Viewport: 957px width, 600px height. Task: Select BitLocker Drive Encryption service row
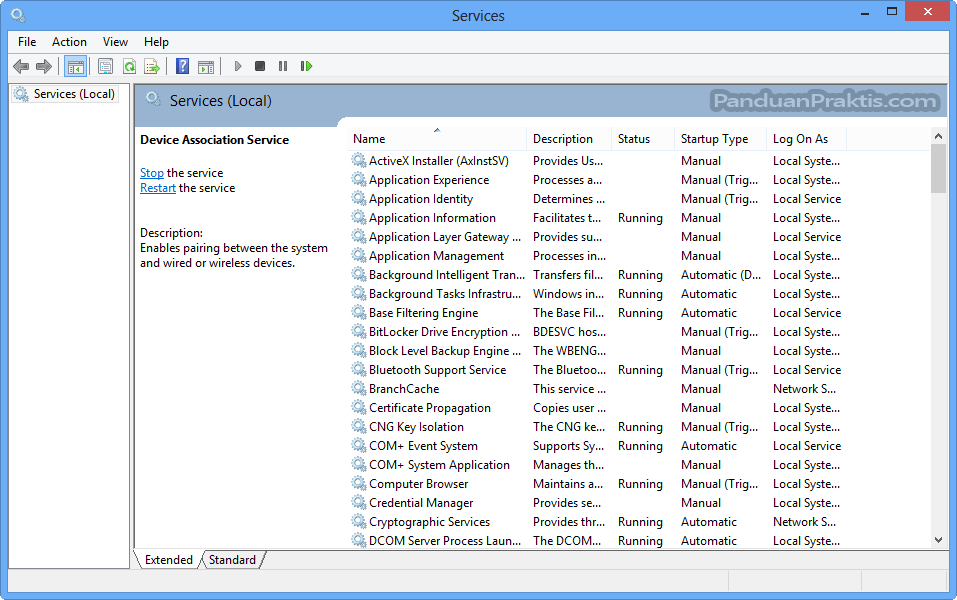596,331
